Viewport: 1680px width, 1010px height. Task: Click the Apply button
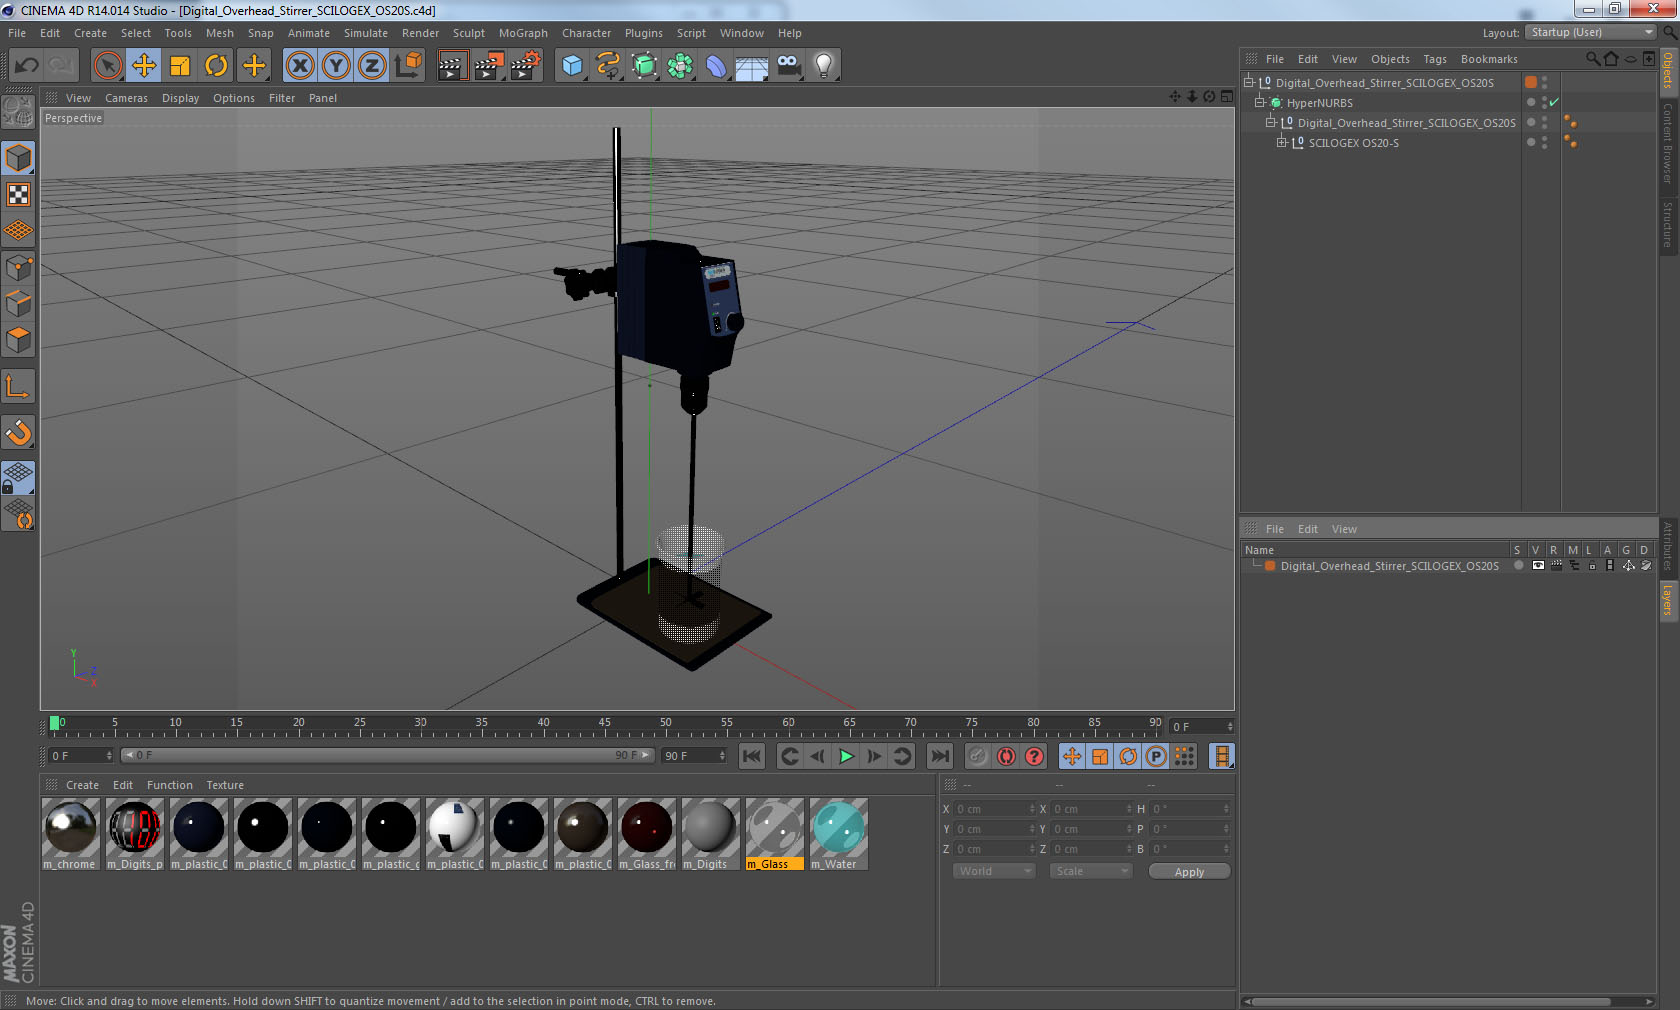(1189, 872)
